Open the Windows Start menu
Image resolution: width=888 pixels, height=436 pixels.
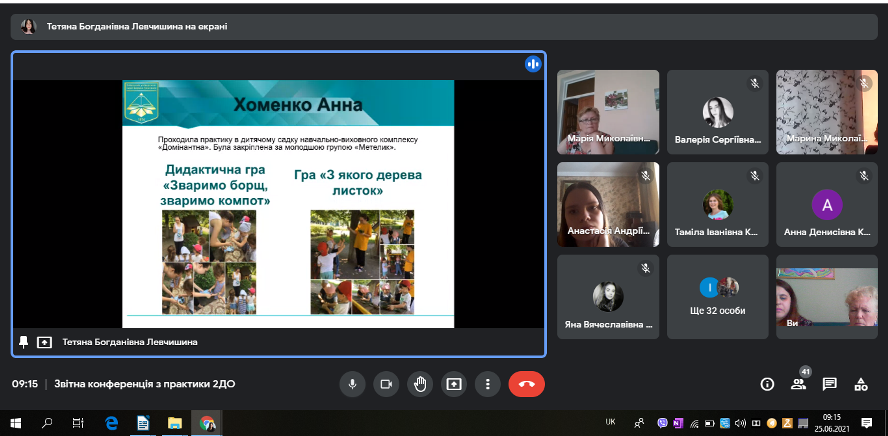[x=16, y=423]
